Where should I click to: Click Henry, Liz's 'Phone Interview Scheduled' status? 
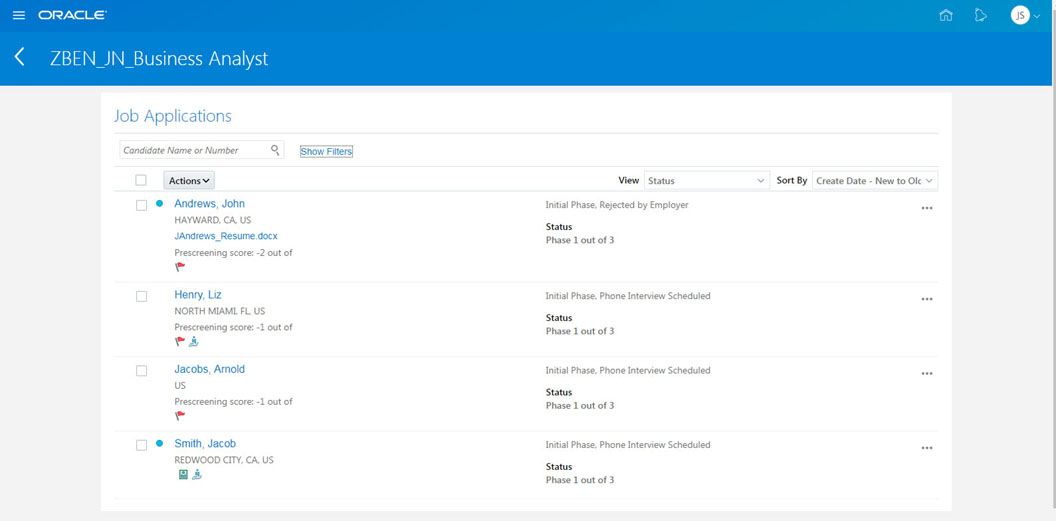click(655, 296)
